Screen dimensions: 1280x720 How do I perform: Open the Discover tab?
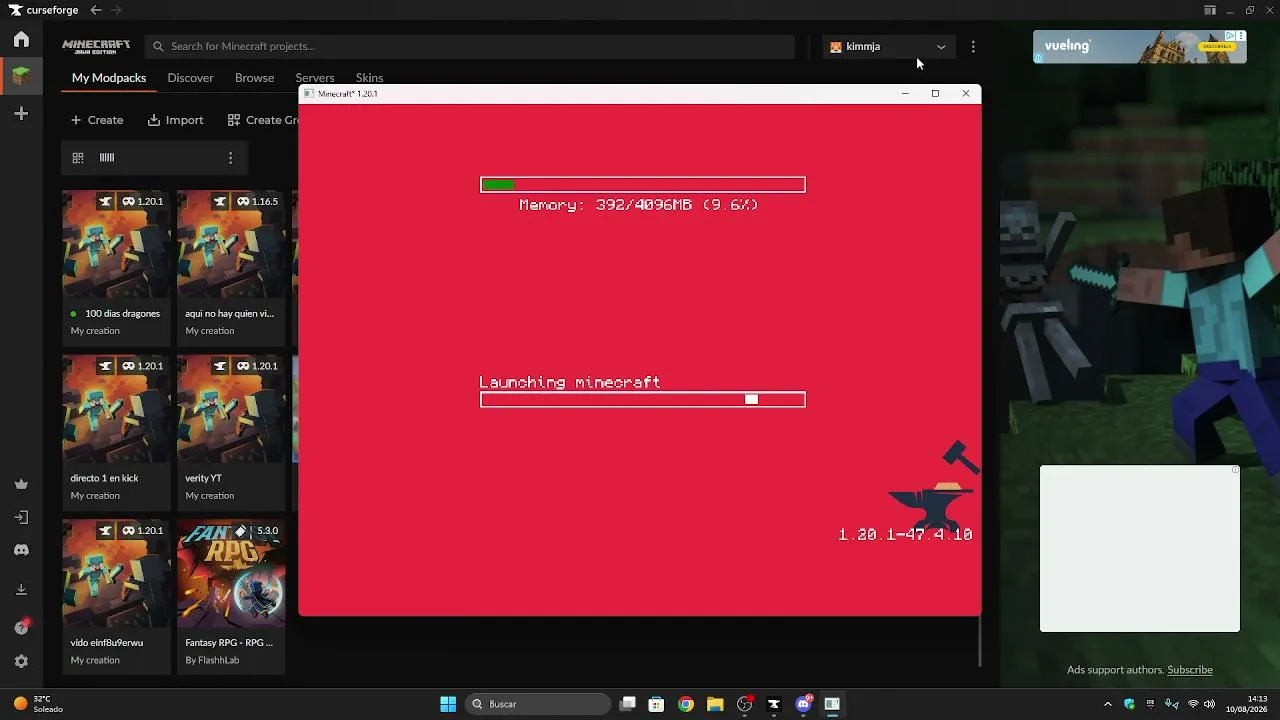[190, 78]
